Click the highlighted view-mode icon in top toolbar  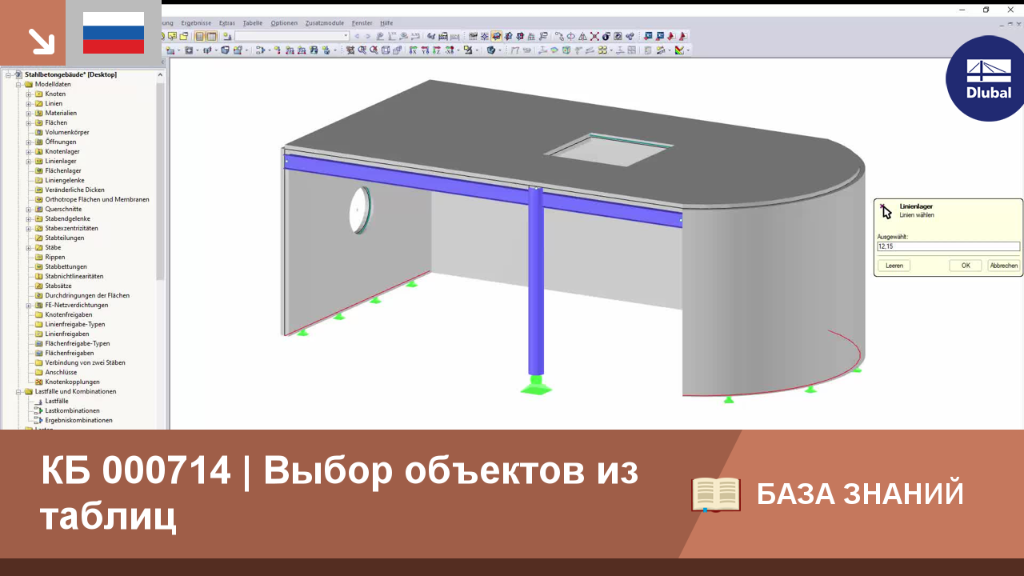click(x=496, y=37)
